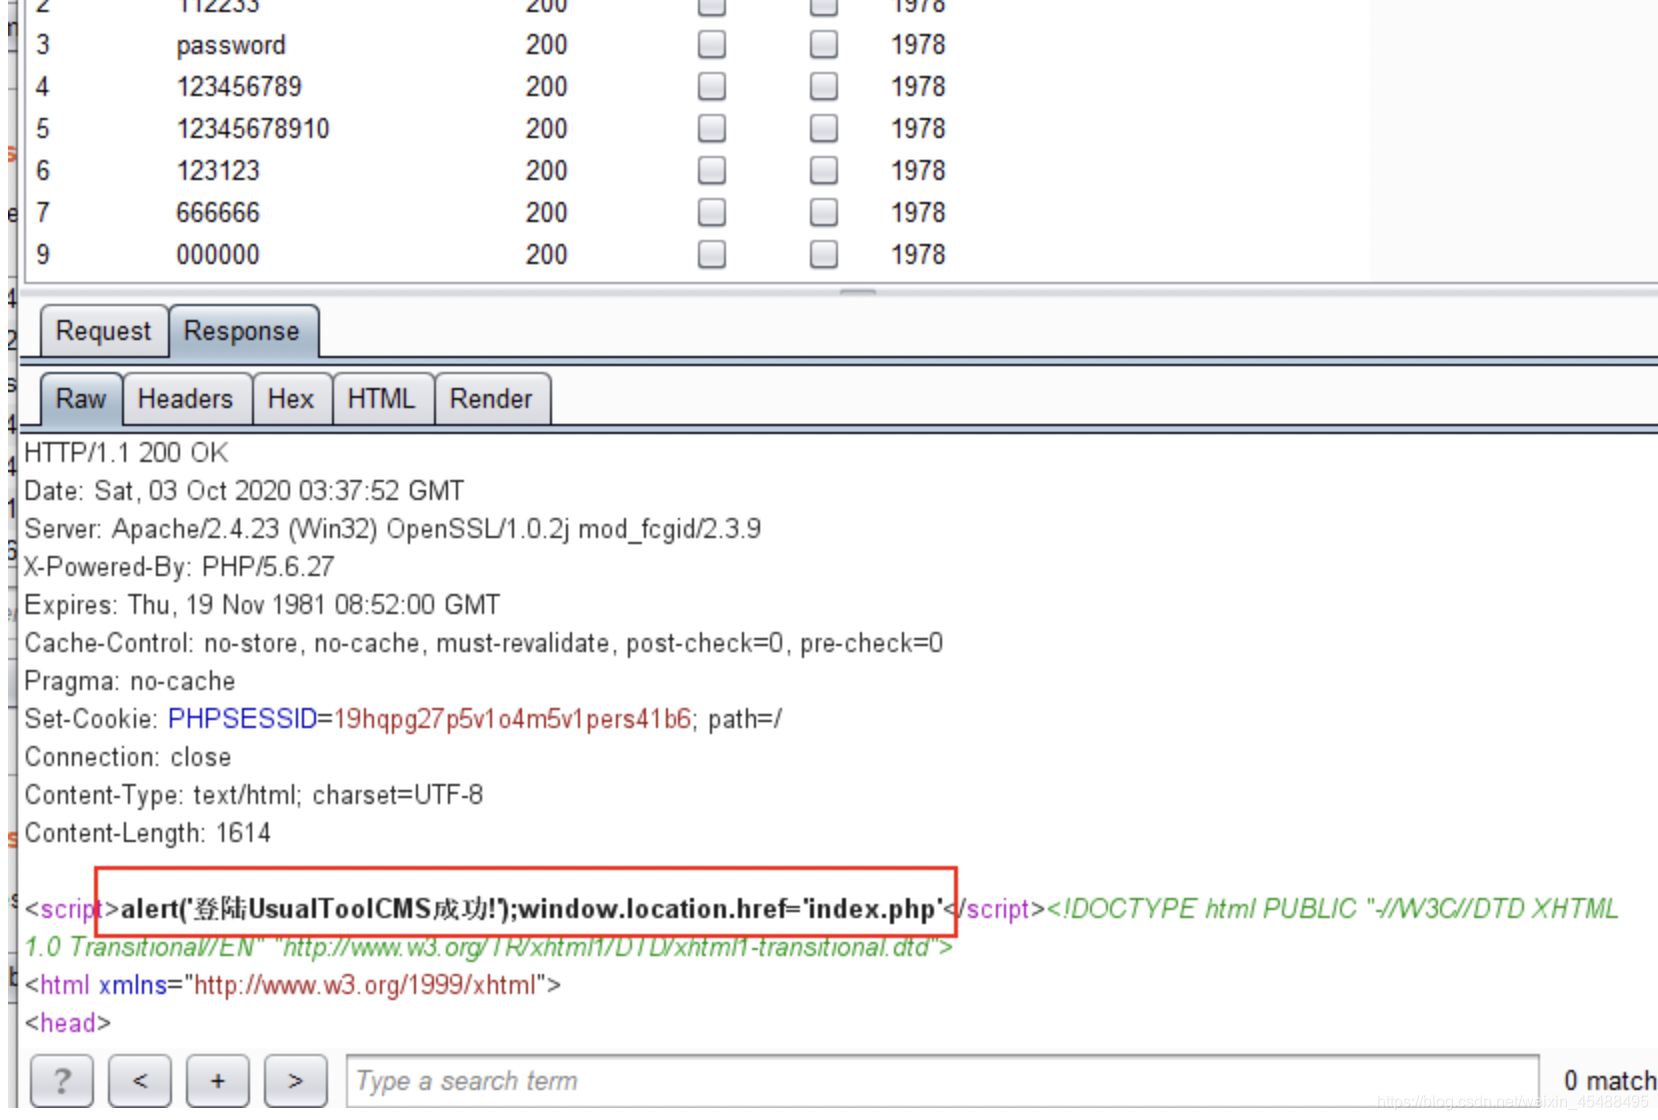Click the PHPSESSID cookie name
The width and height of the screenshot is (1658, 1120).
[242, 719]
